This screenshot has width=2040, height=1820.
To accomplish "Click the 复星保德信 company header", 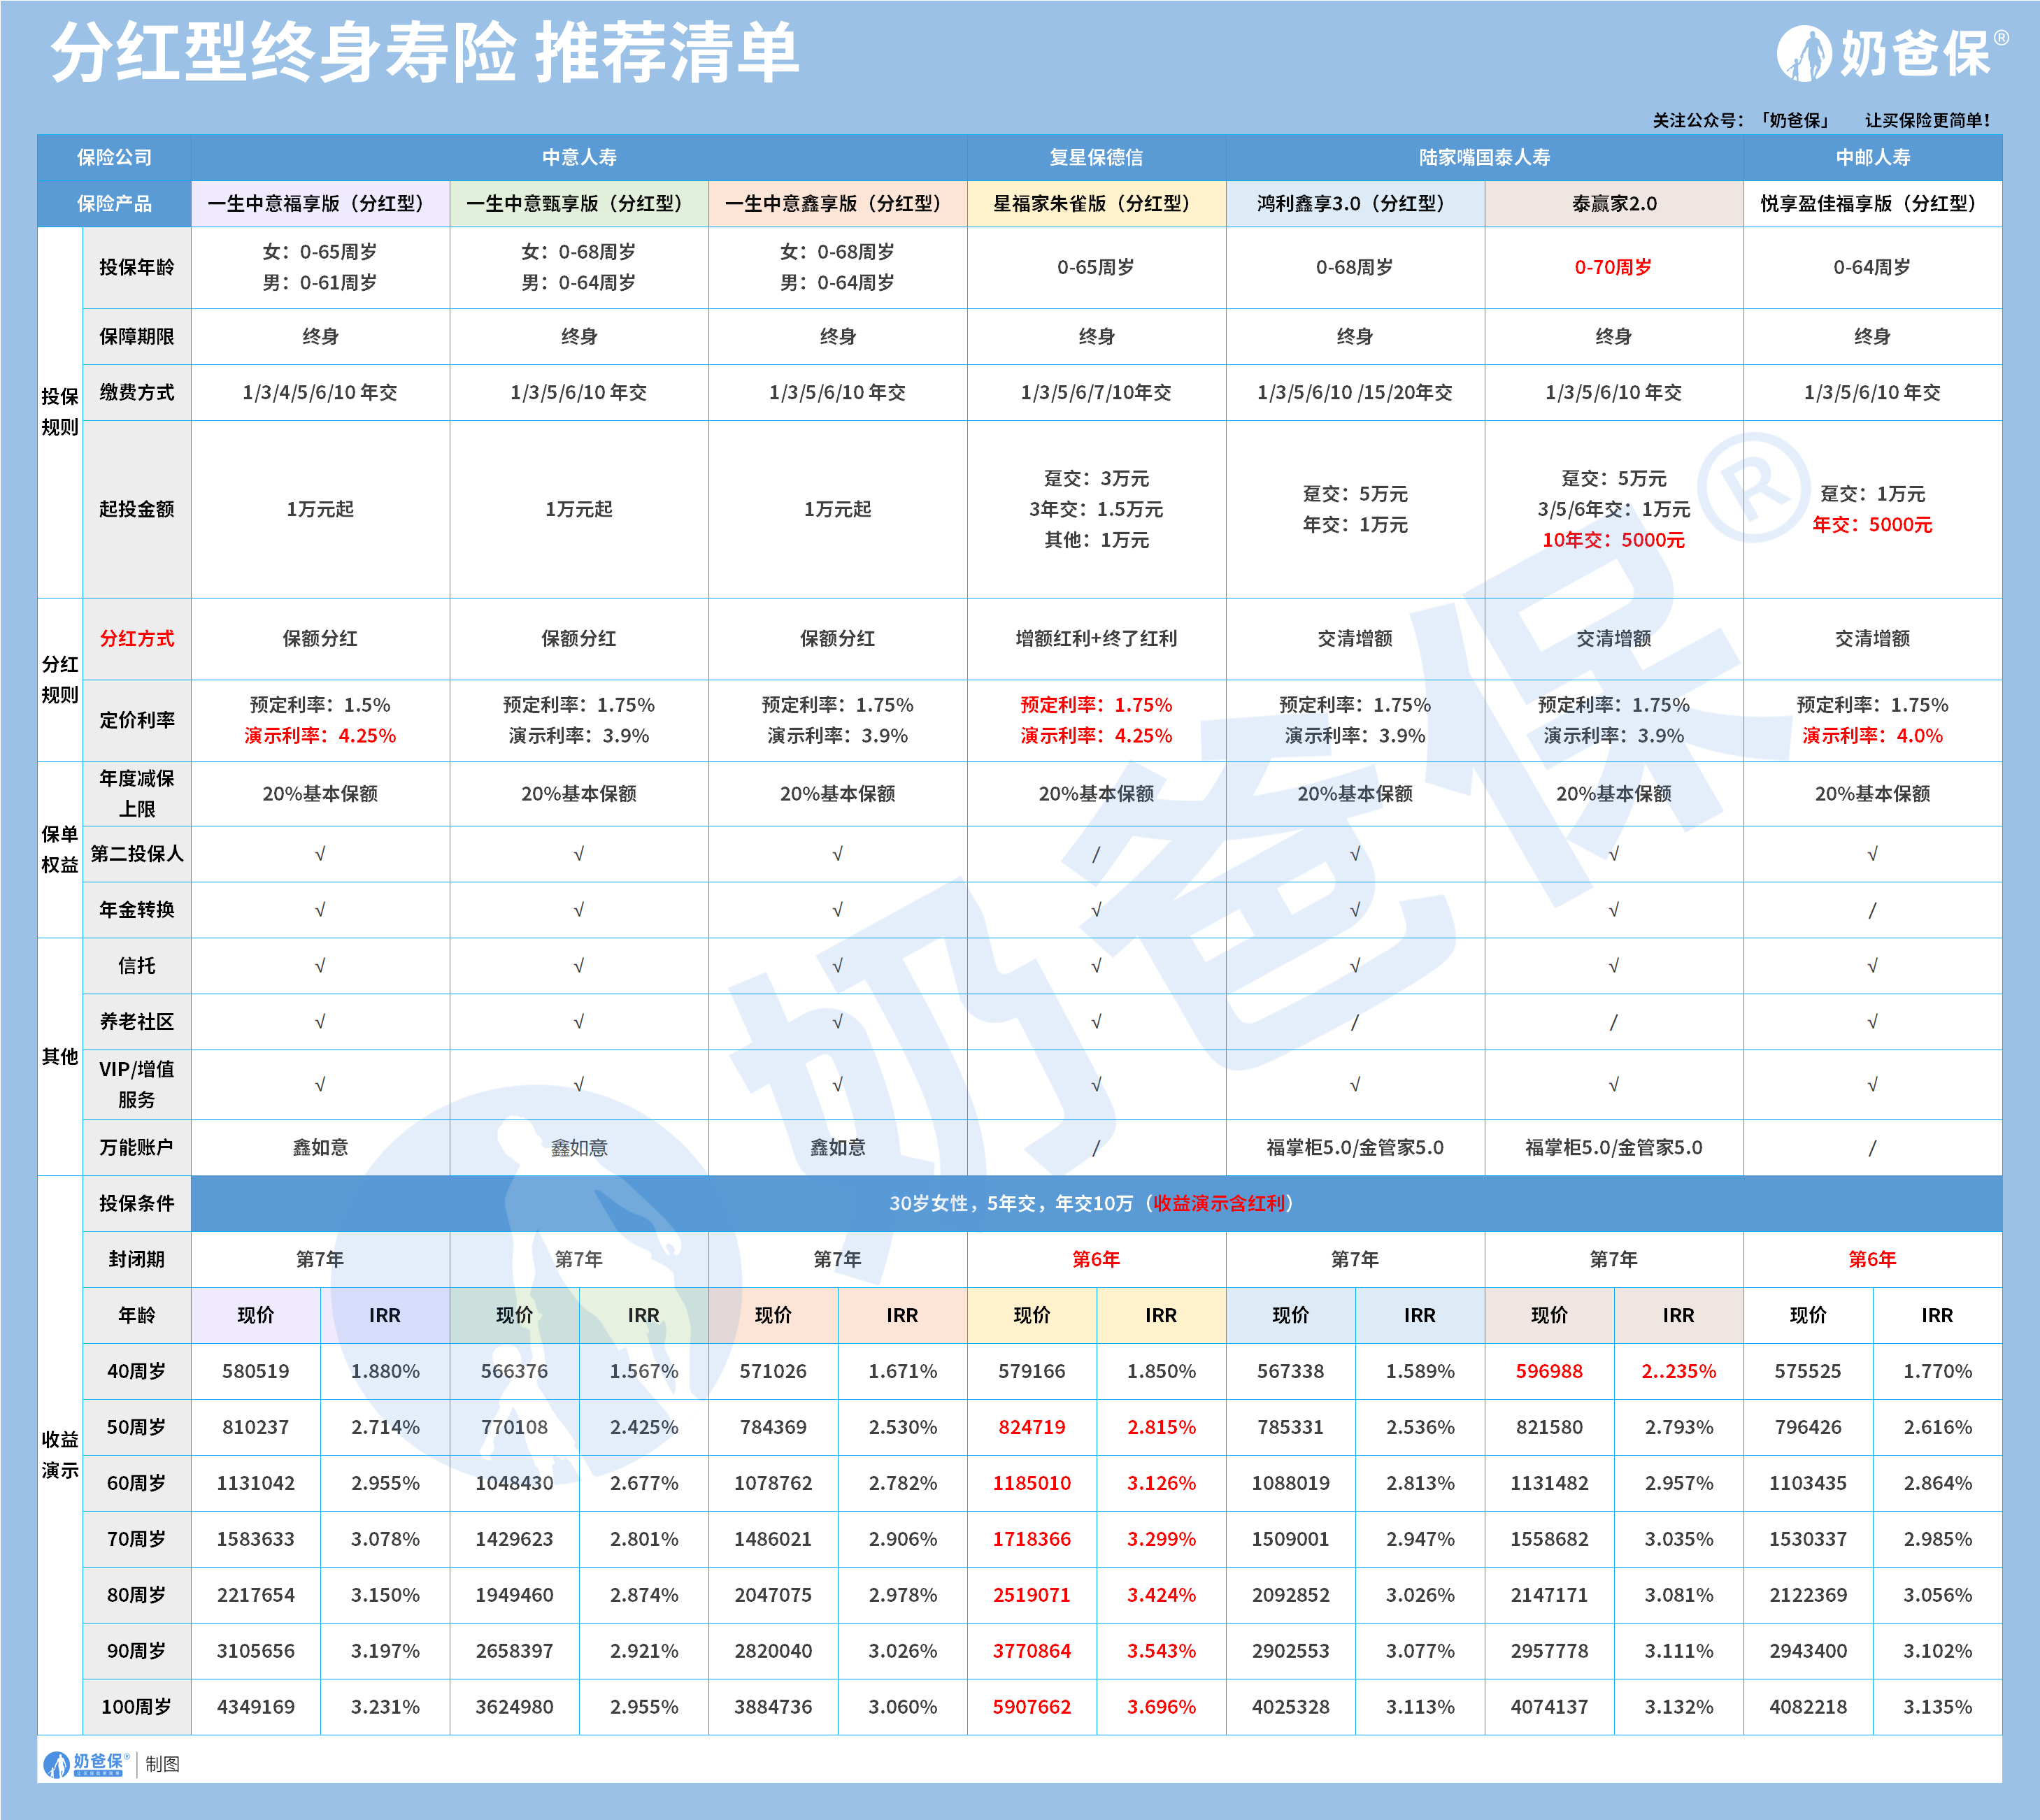I will (x=1096, y=157).
